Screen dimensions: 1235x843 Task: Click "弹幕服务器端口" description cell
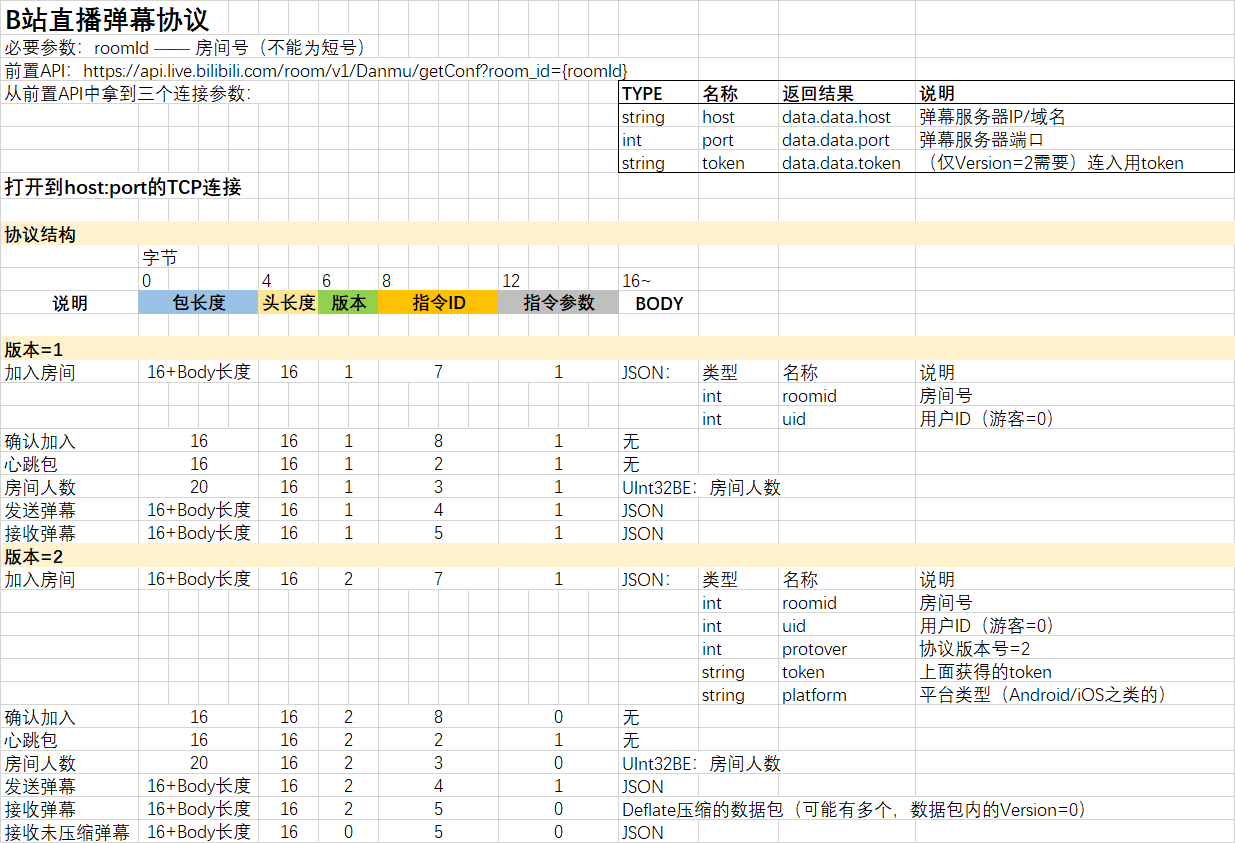coord(981,140)
